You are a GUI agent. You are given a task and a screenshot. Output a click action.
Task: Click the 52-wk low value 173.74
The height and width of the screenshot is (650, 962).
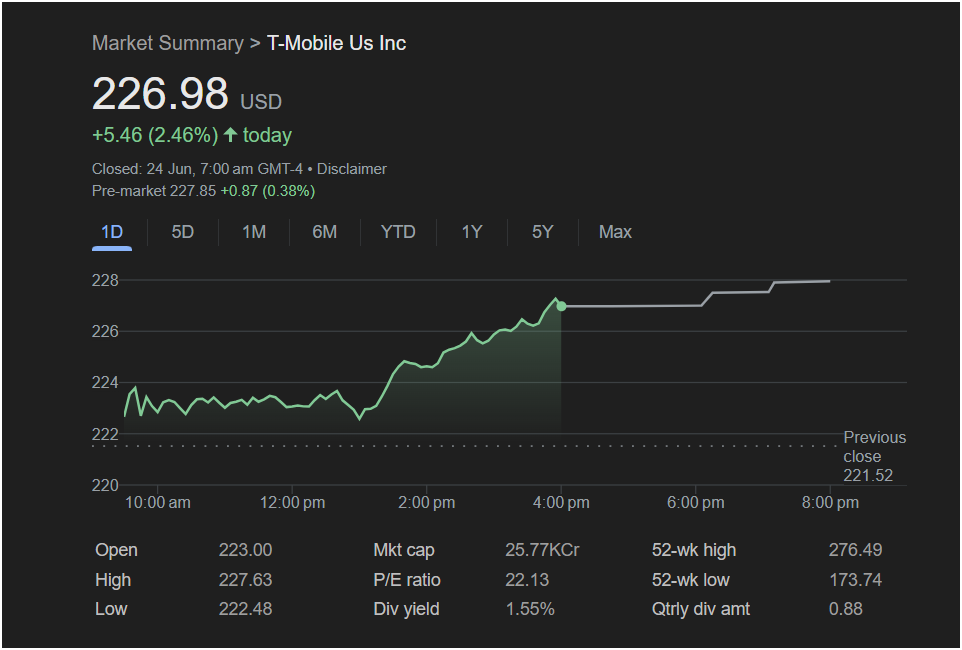tap(855, 579)
